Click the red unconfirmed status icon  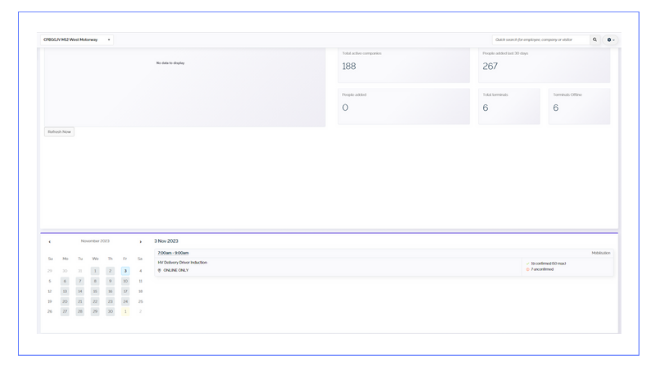click(x=528, y=270)
